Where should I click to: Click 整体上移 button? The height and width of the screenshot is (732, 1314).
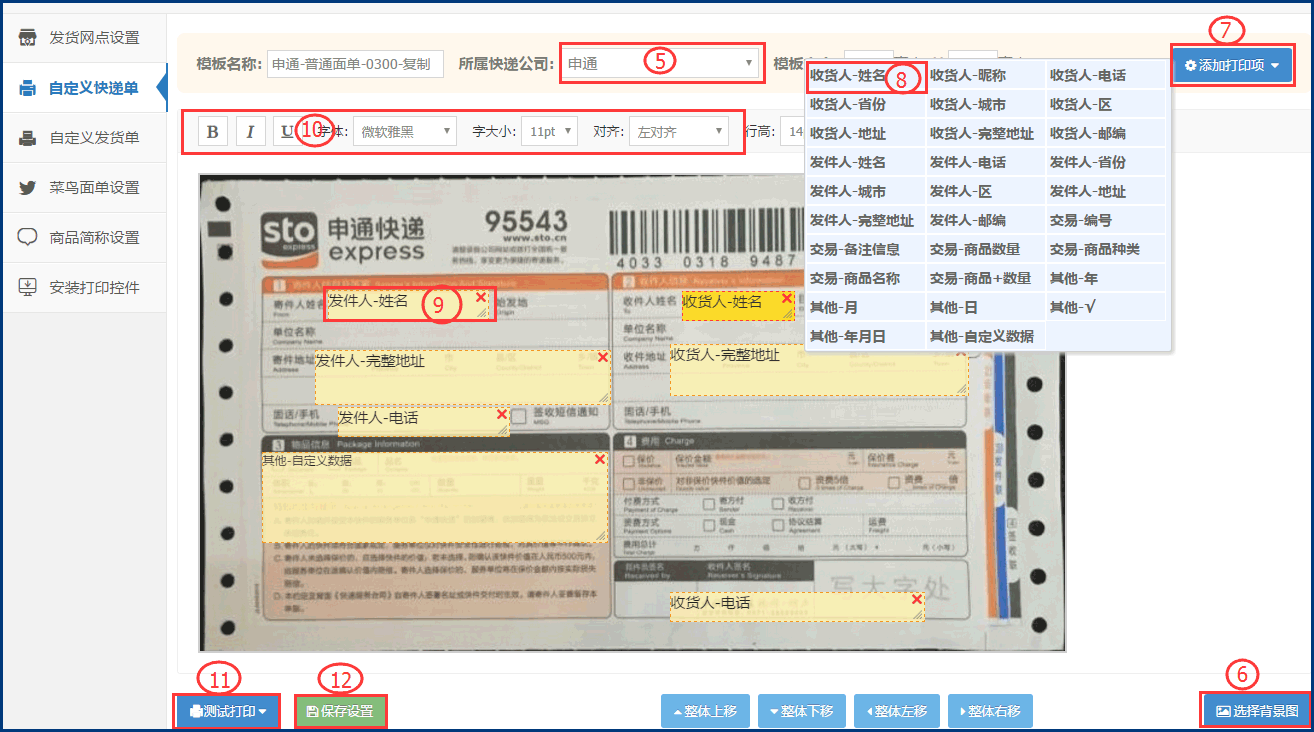(x=705, y=712)
